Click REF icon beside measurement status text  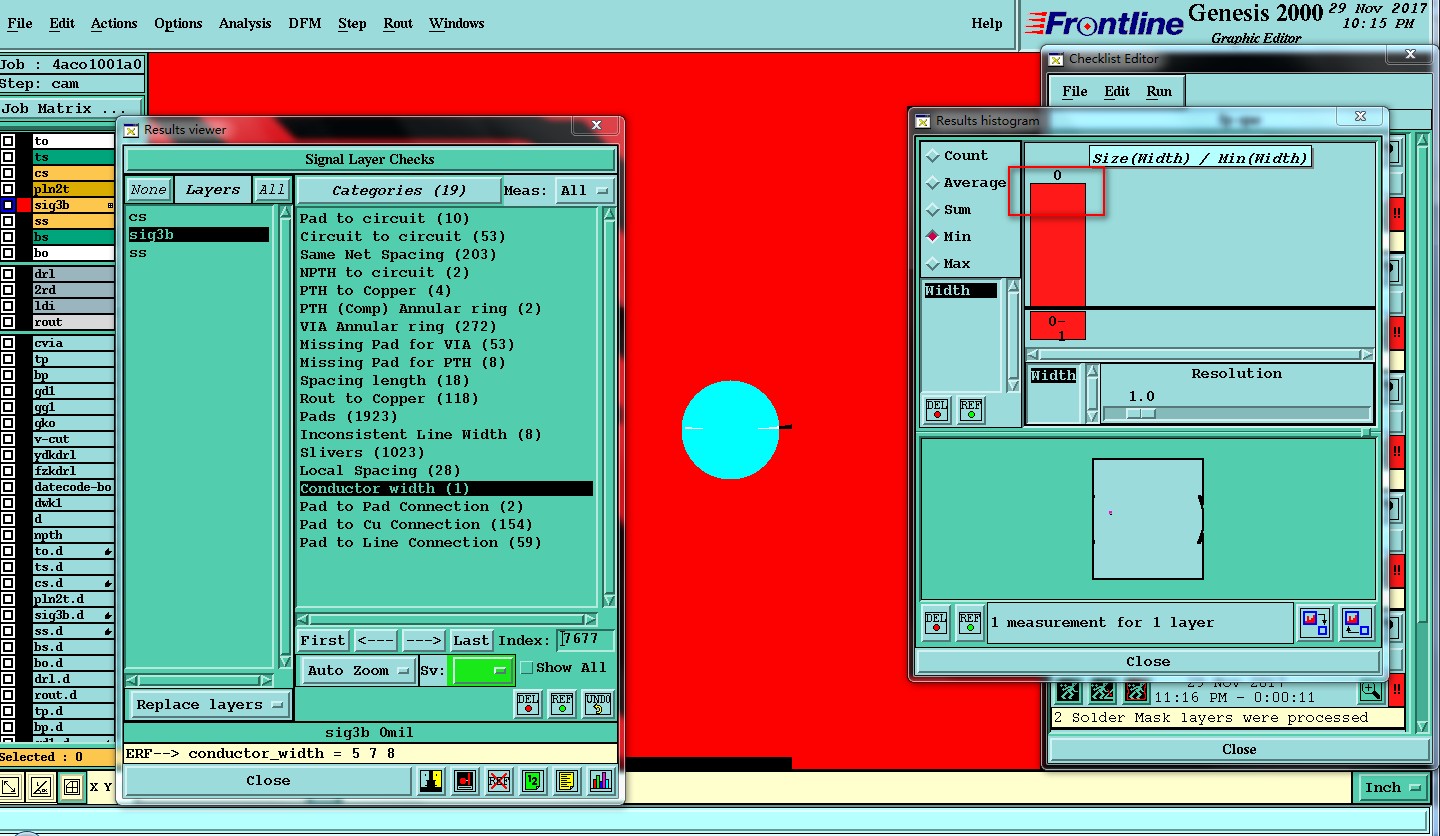click(970, 622)
